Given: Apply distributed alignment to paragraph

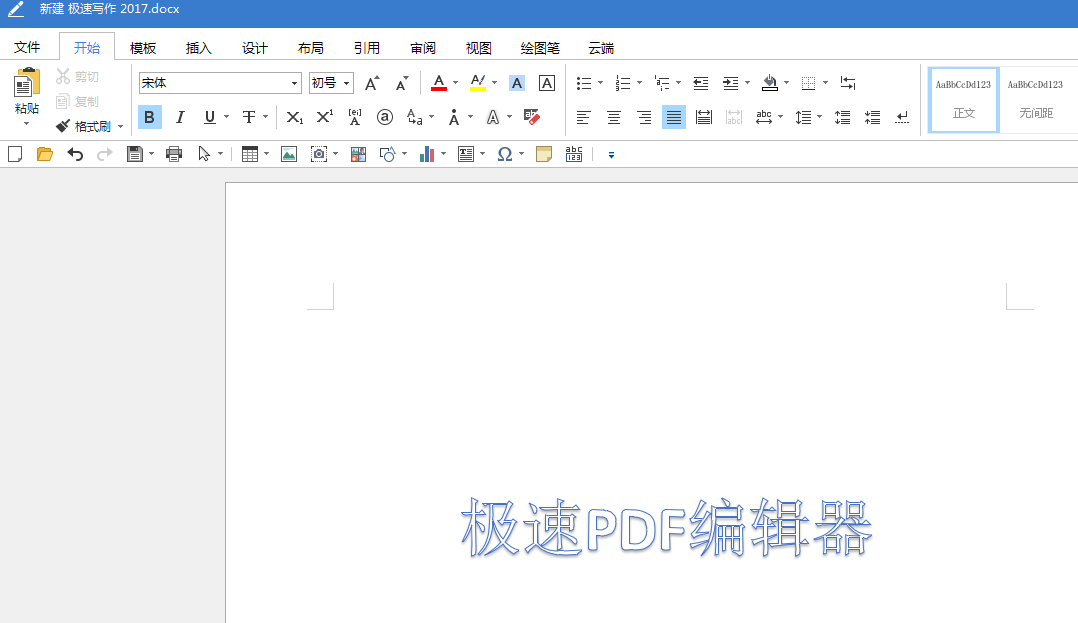Looking at the screenshot, I should click(704, 118).
